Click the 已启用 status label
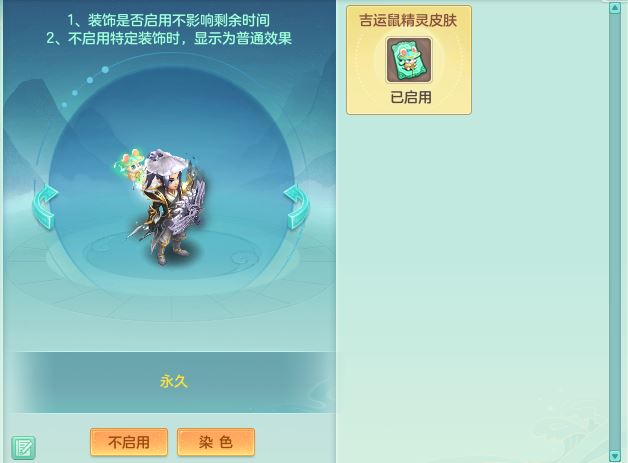Image resolution: width=628 pixels, height=463 pixels. pos(411,97)
